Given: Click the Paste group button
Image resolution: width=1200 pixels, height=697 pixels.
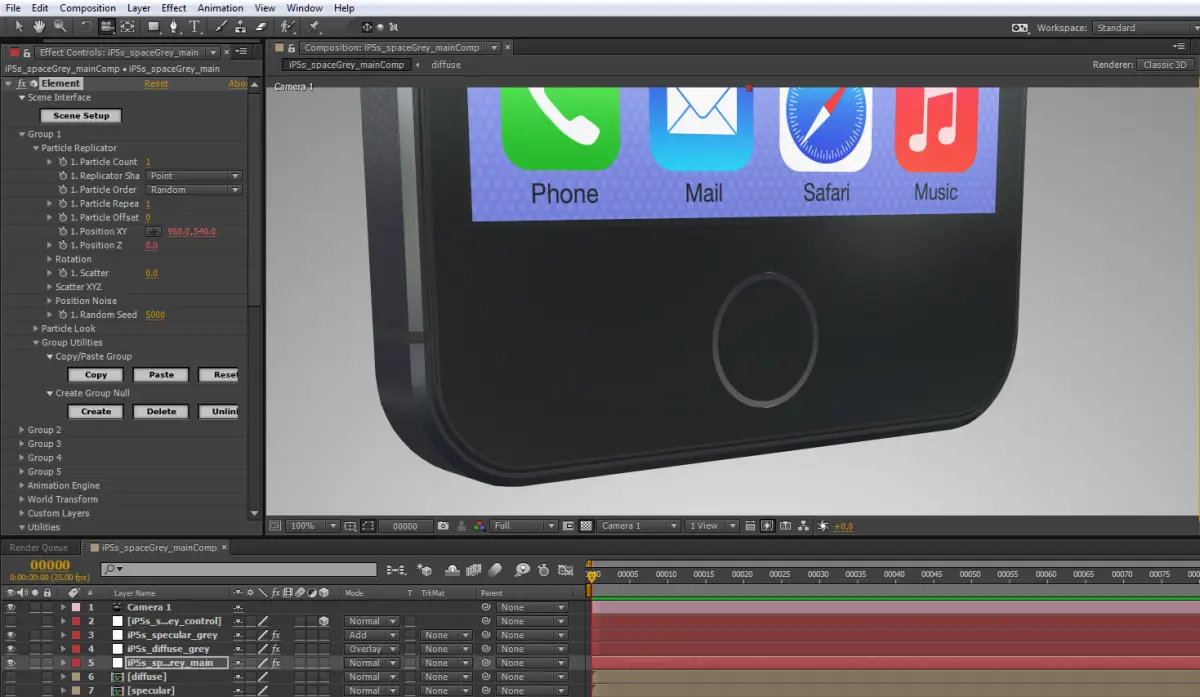Looking at the screenshot, I should pyautogui.click(x=161, y=375).
